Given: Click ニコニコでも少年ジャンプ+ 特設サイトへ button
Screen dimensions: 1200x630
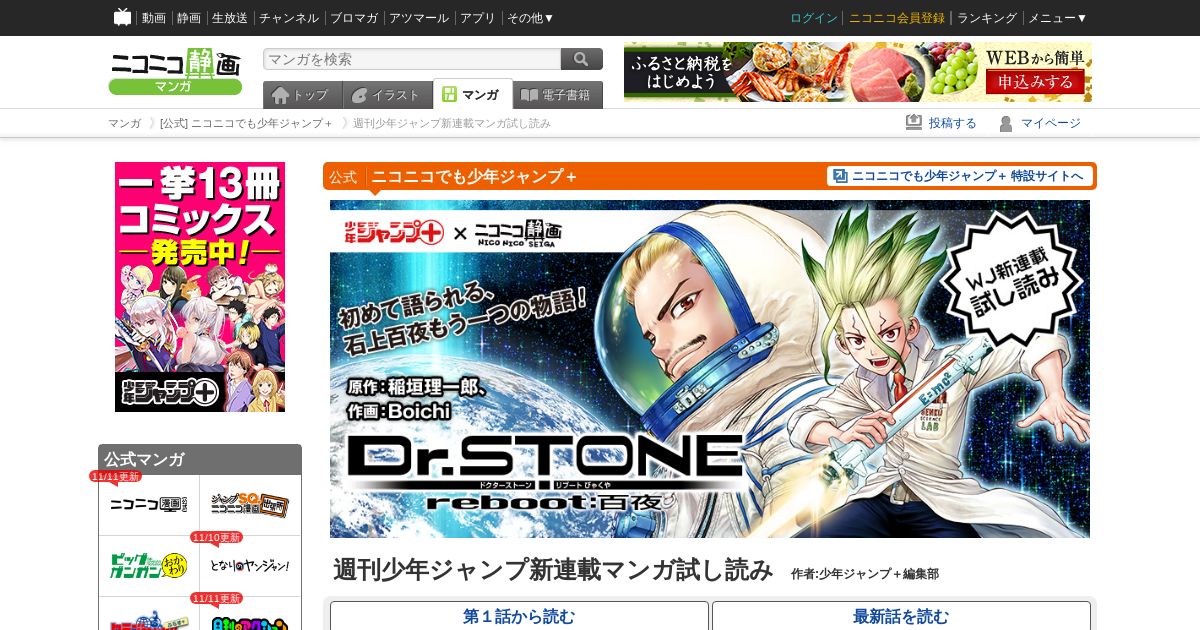Looking at the screenshot, I should pyautogui.click(x=960, y=176).
